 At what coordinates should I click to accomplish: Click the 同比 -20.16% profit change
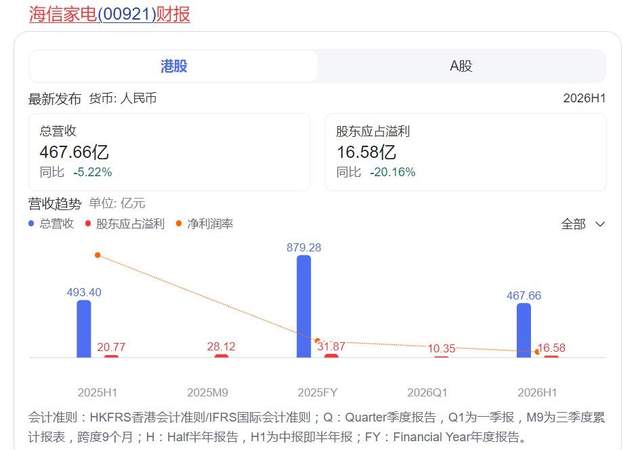(376, 172)
